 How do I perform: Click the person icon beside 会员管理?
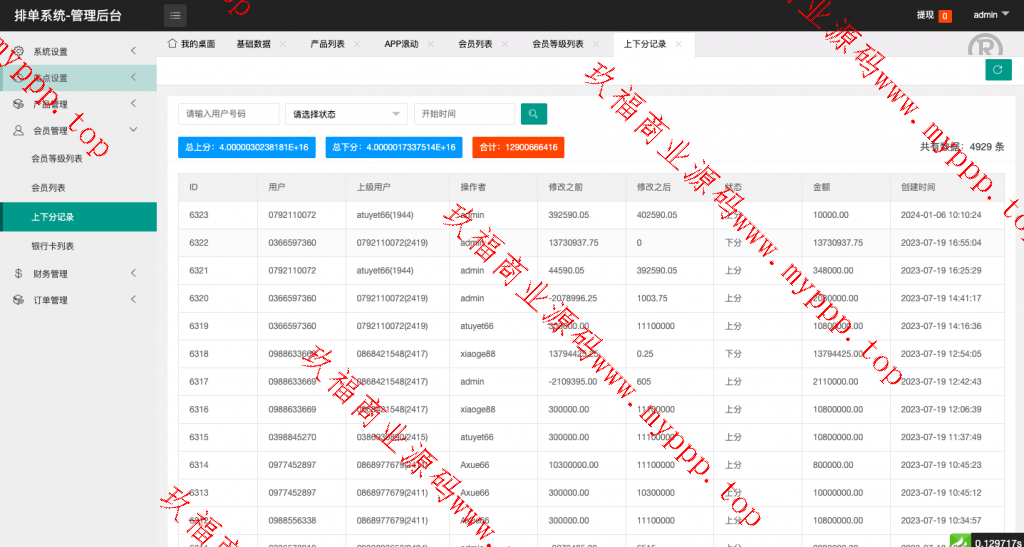point(18,130)
